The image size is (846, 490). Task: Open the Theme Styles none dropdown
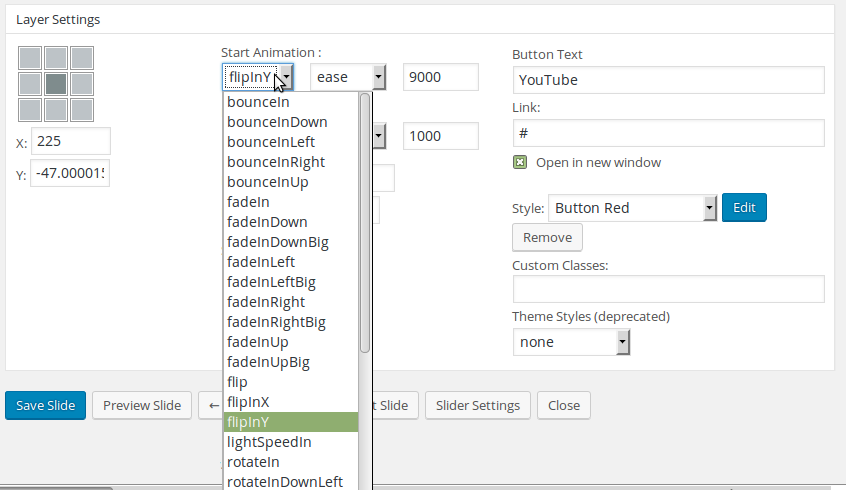571,342
